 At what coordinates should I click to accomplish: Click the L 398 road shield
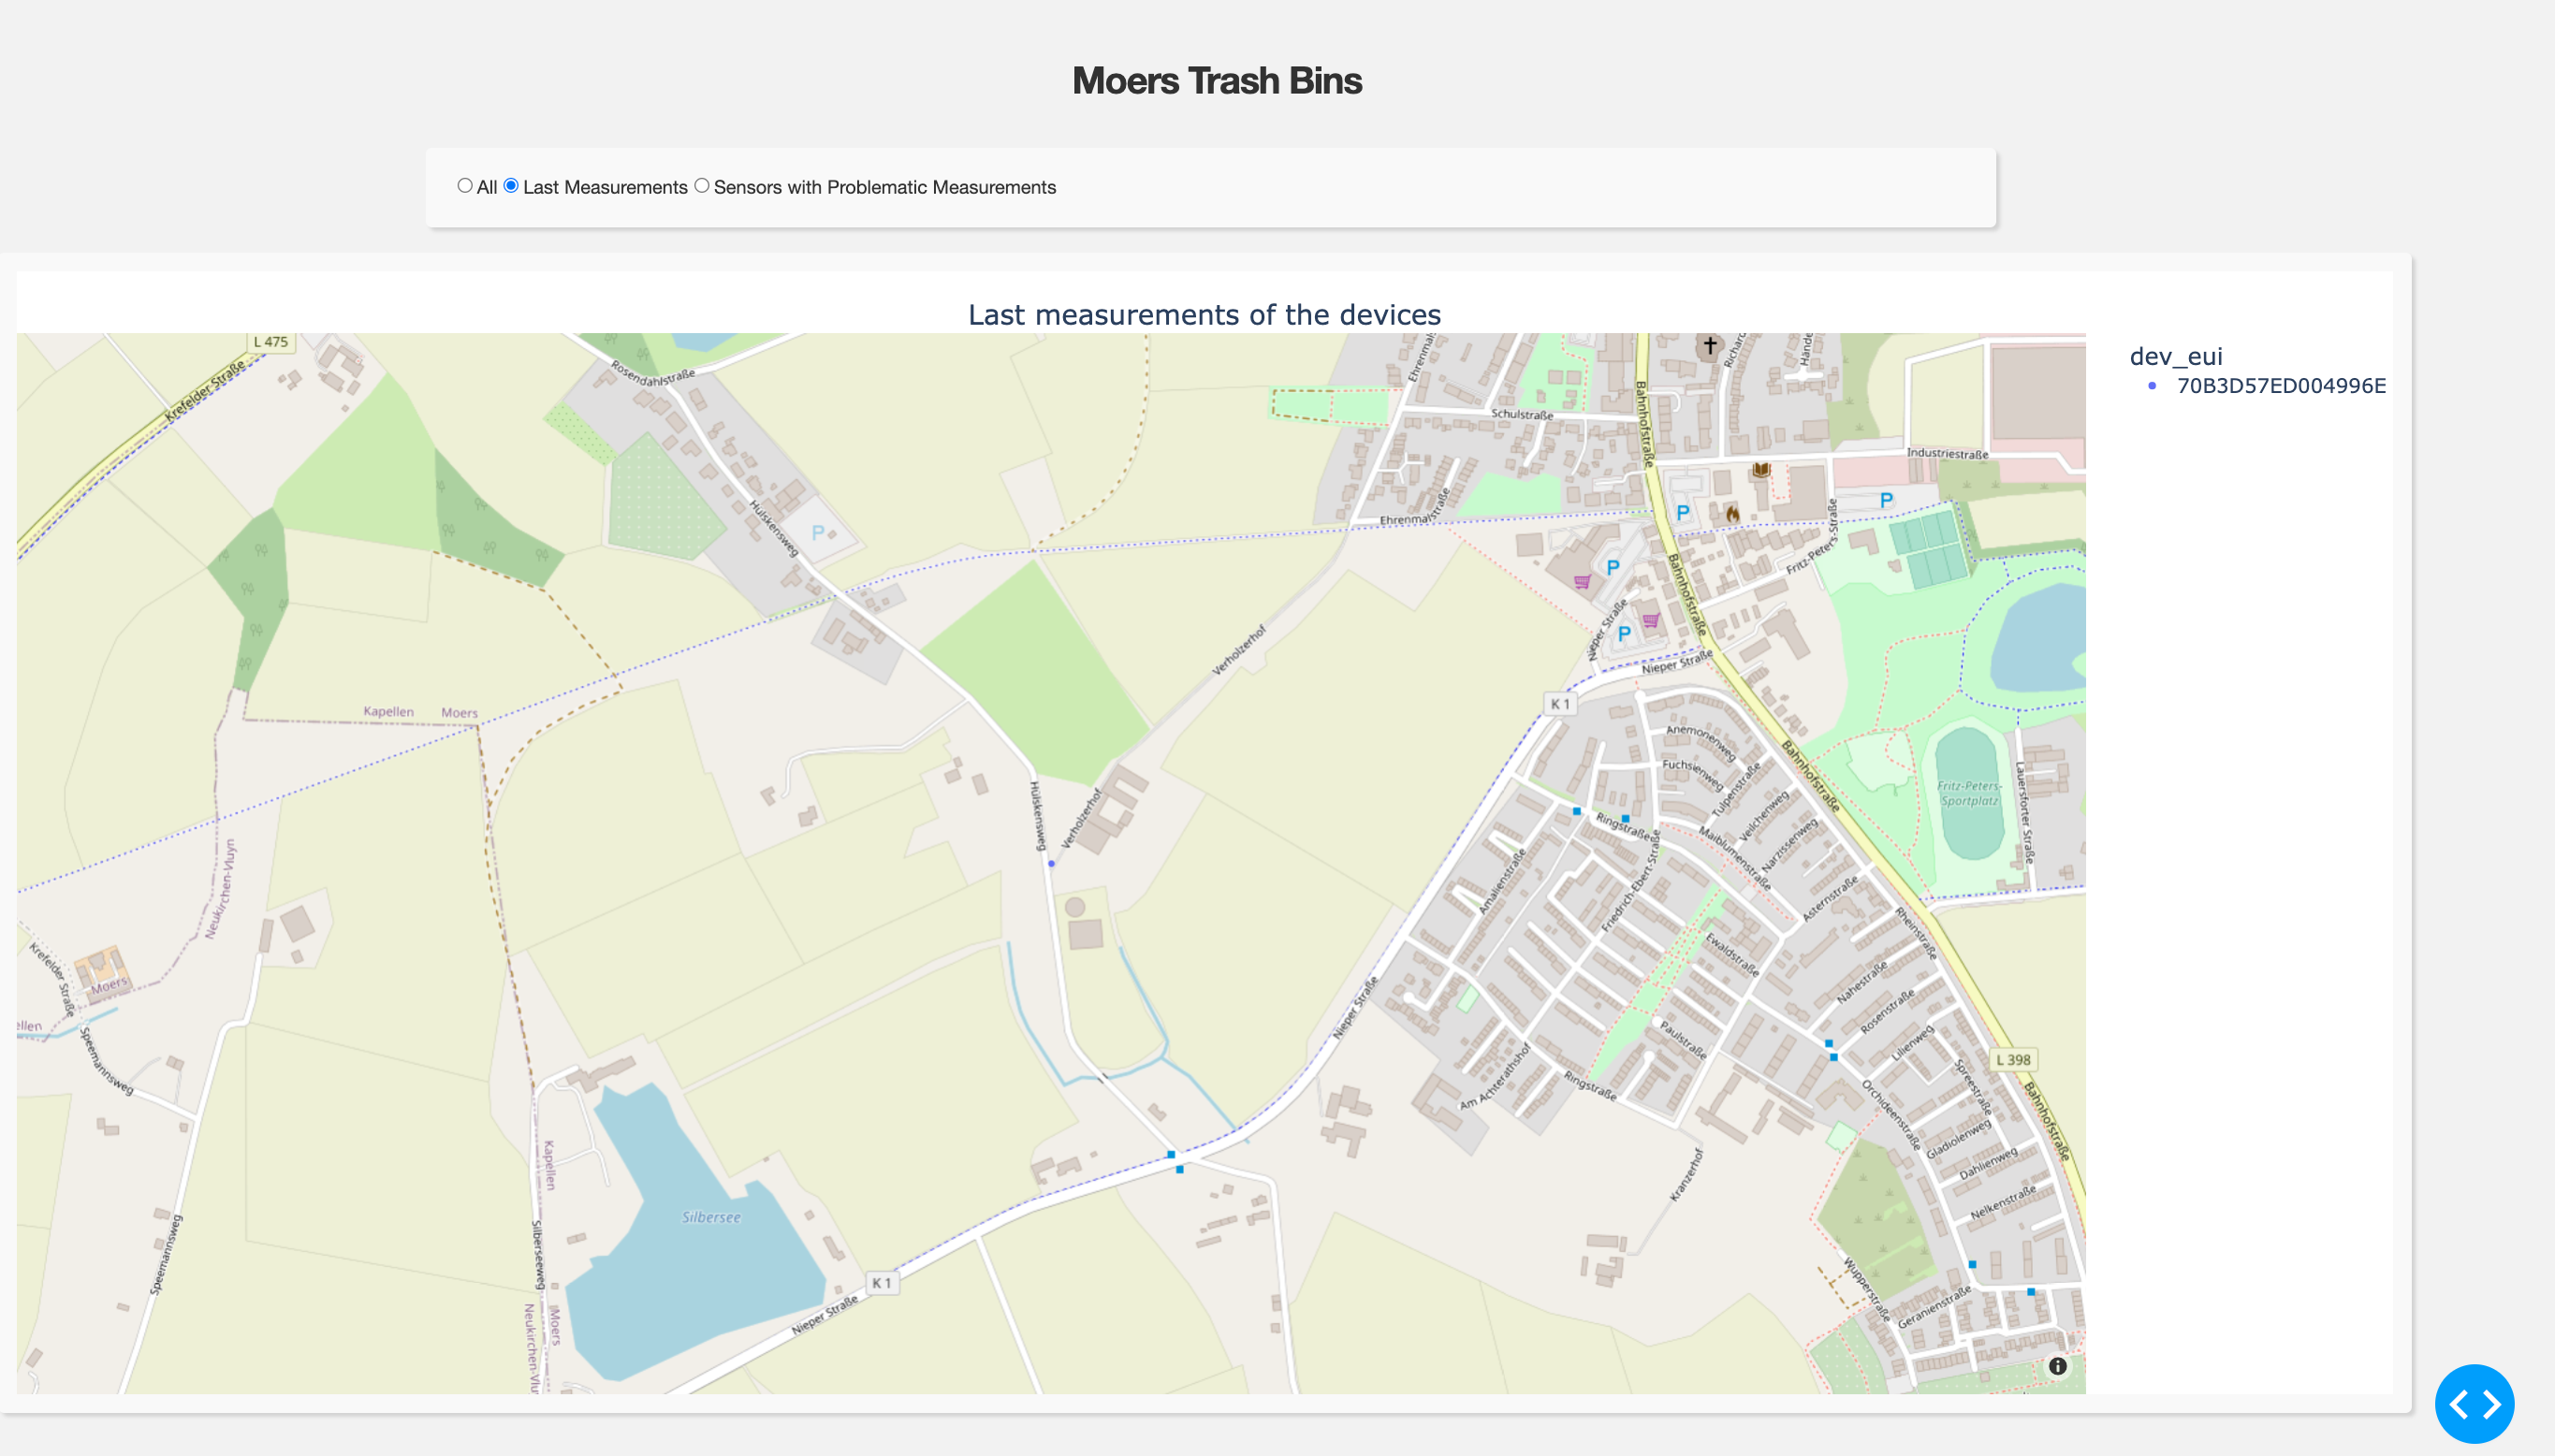pos(2012,1060)
